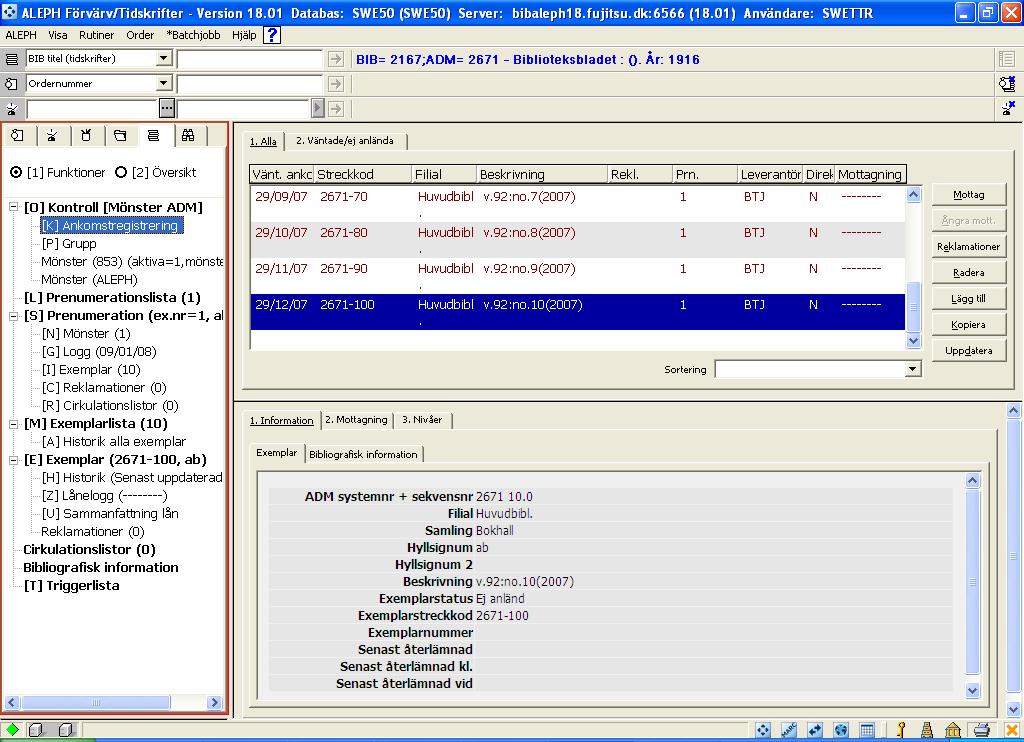Click the icon at the right end of the Ordernummer bar

tap(1007, 84)
